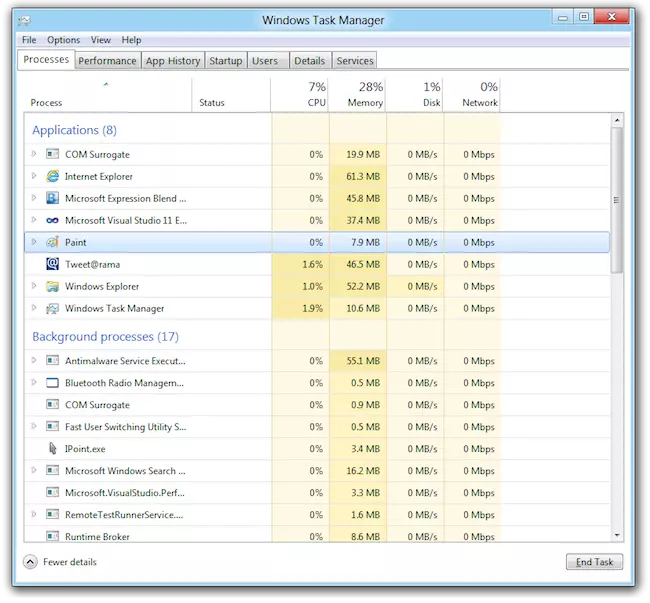Click the scrollbar down arrow
The height and width of the screenshot is (603, 650).
[x=617, y=535]
